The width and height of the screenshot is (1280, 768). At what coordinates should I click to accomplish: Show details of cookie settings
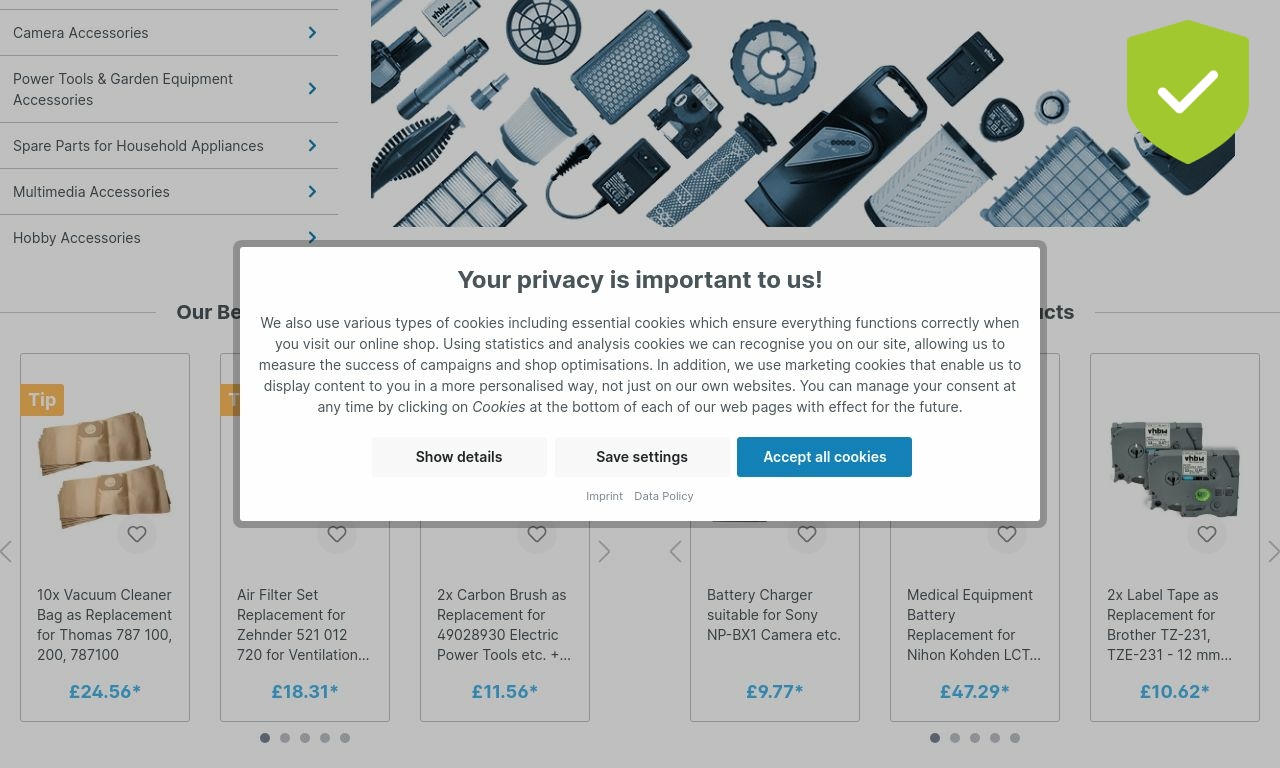coord(459,457)
